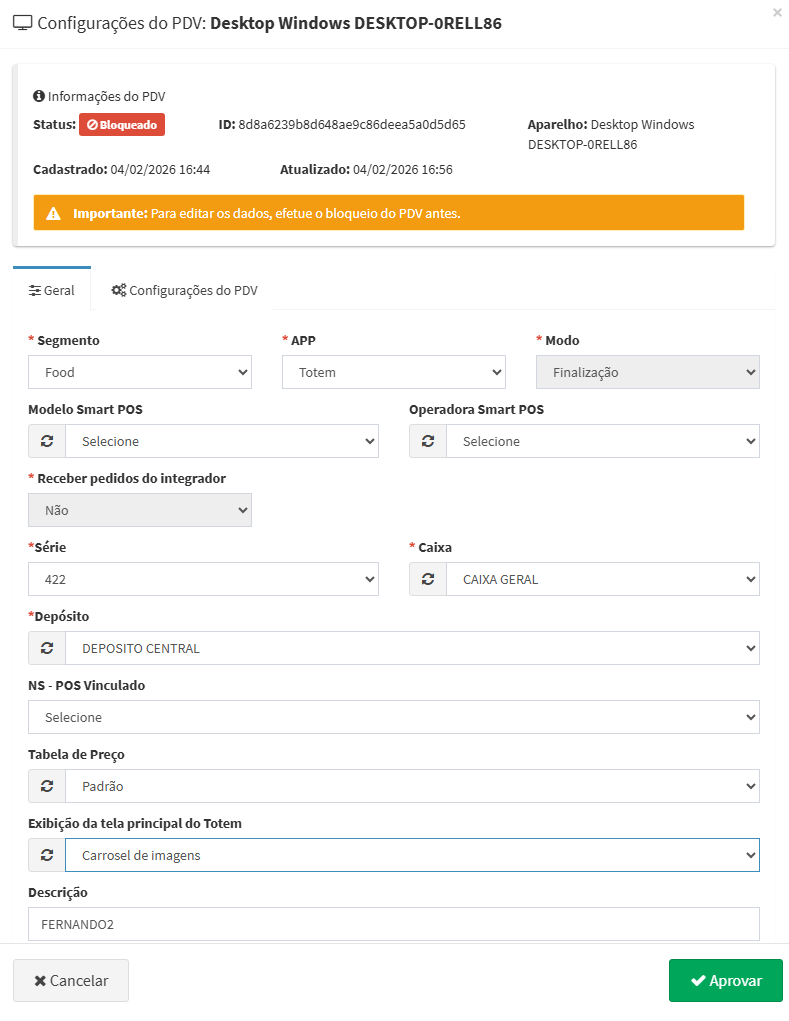Expand NS - POS Vinculado dropdown
Image resolution: width=789 pixels, height=1021 pixels.
pos(393,717)
